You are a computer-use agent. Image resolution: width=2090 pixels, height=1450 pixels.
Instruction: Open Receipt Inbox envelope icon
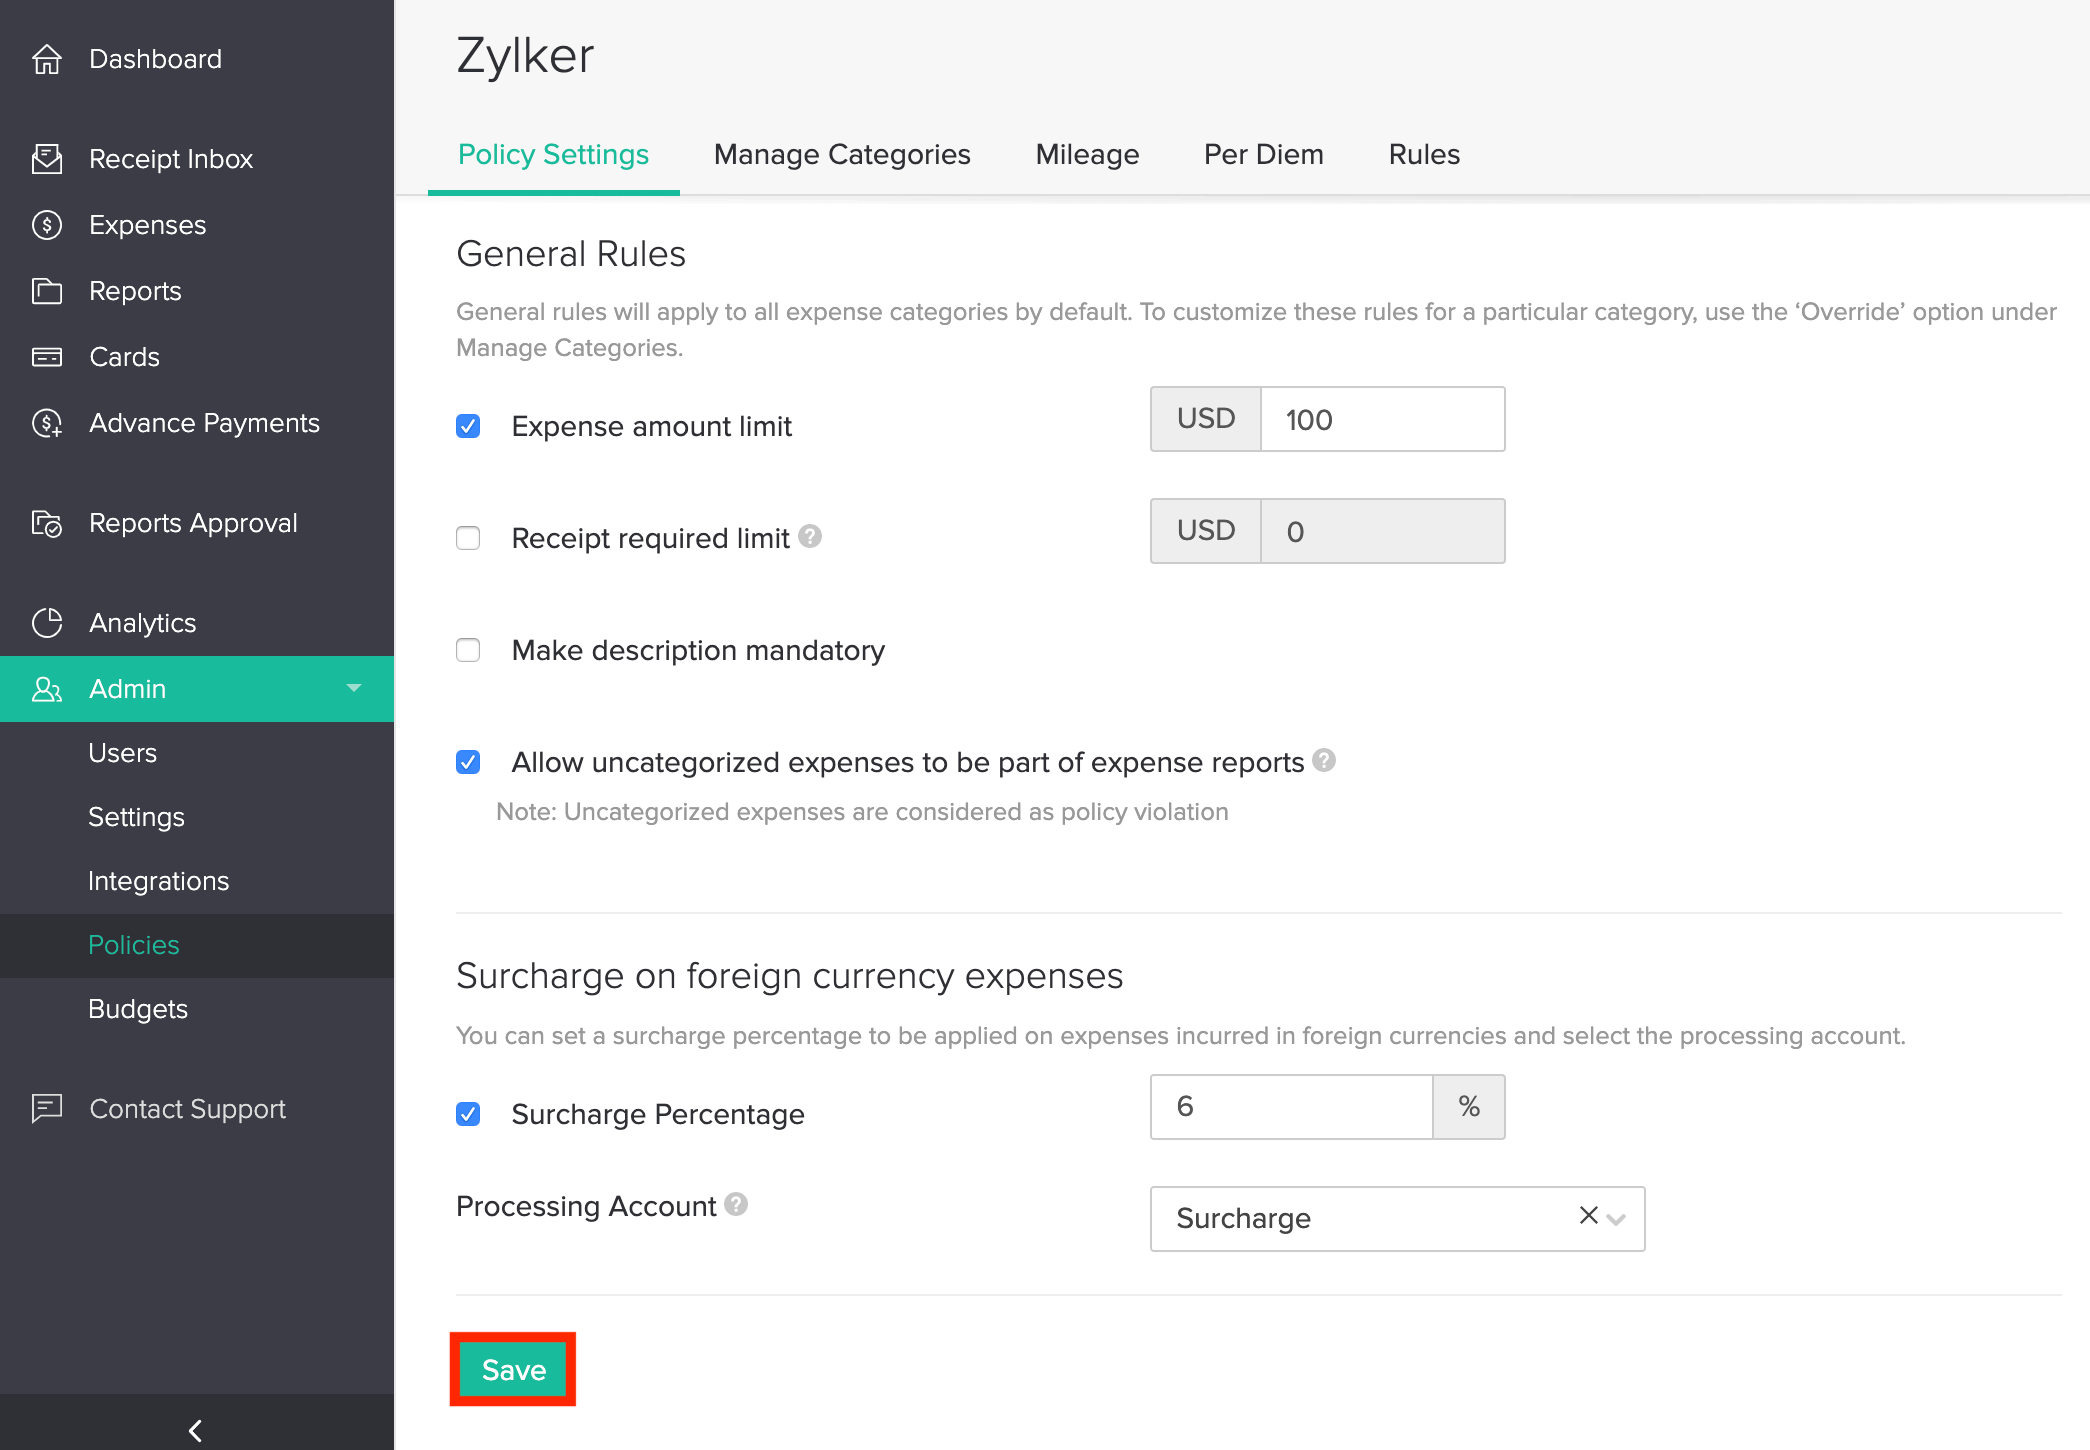tap(47, 159)
